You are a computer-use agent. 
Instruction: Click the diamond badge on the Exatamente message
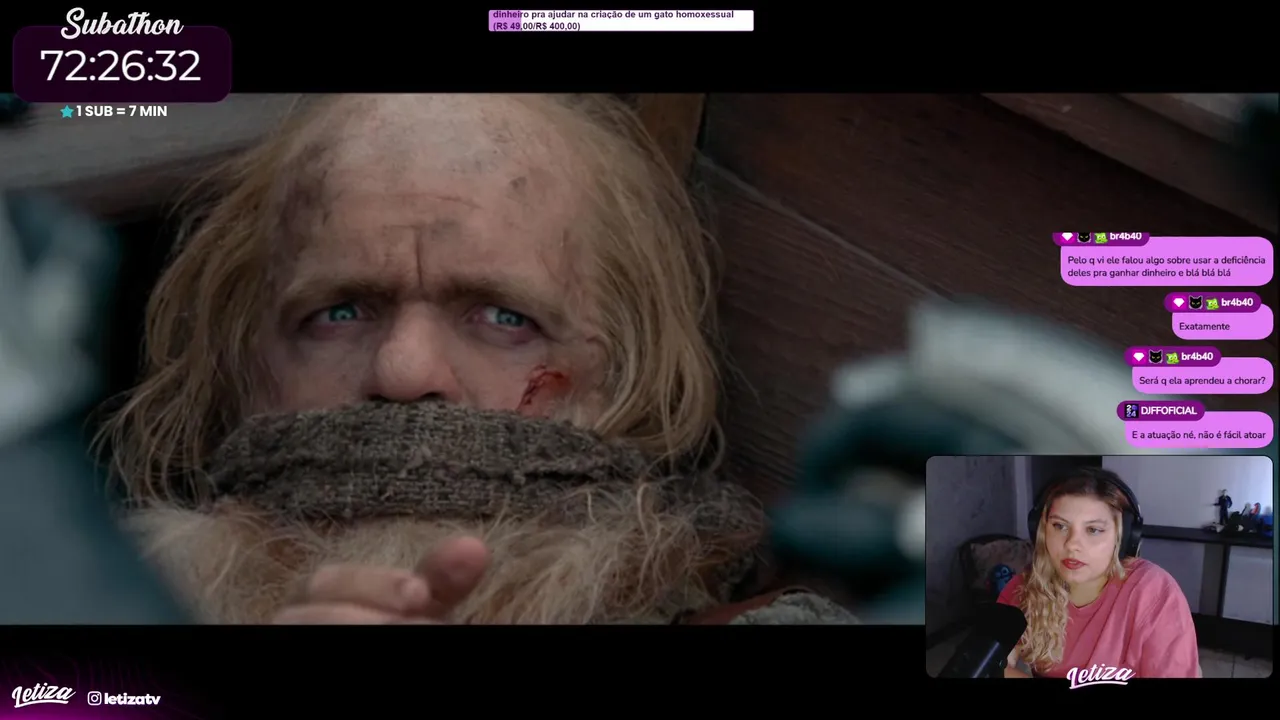1178,303
